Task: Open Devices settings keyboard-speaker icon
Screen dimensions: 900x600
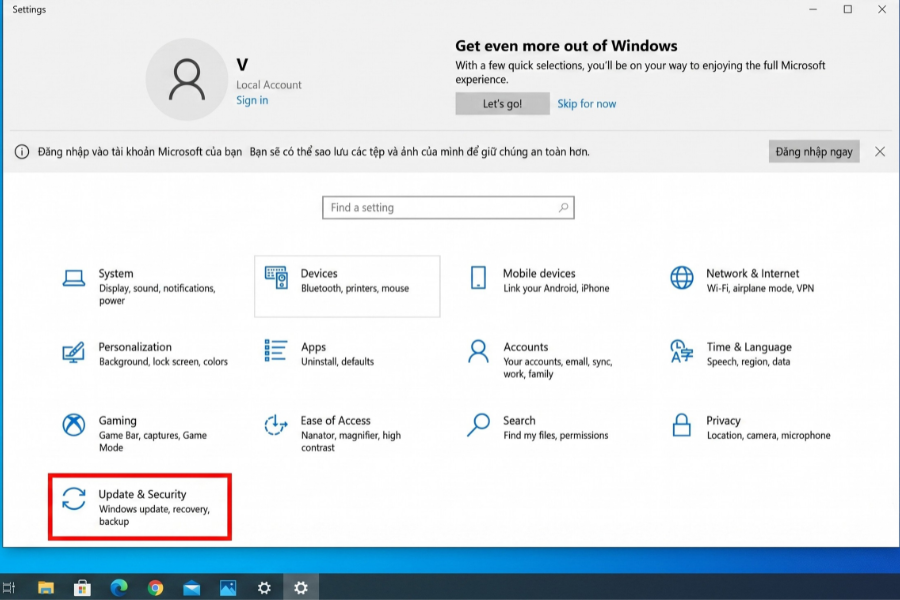Action: [276, 278]
